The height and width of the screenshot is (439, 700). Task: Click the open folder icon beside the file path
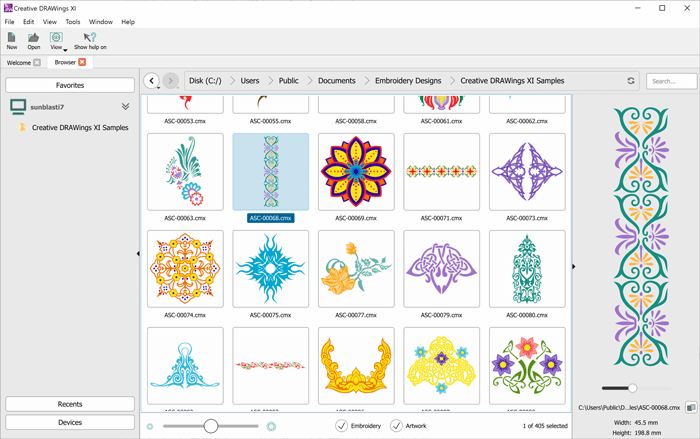point(690,408)
